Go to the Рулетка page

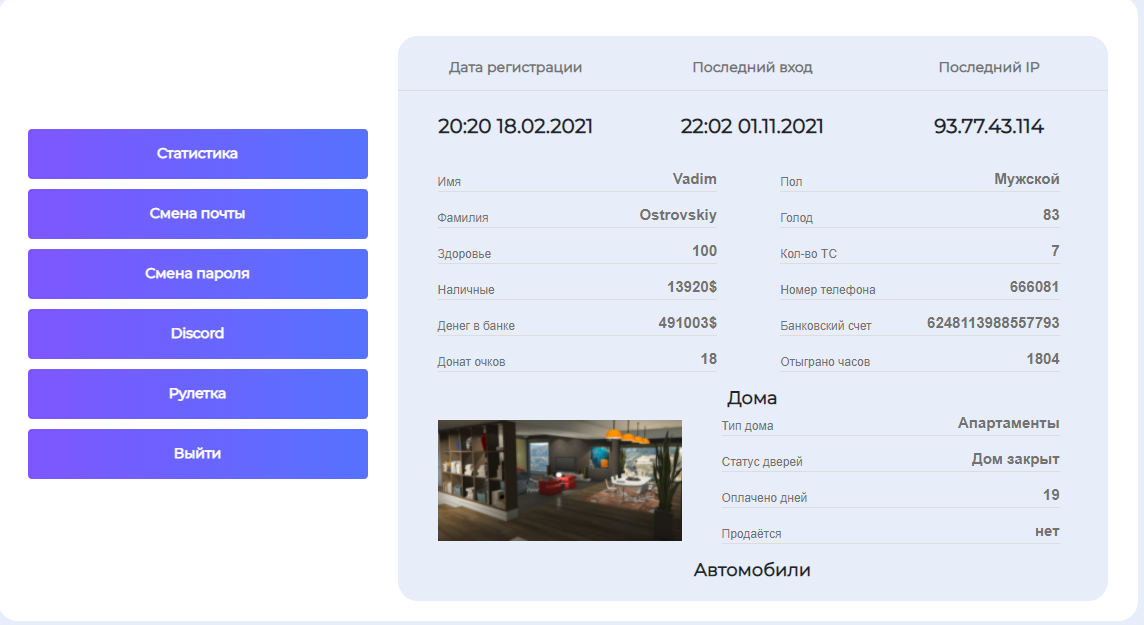pos(197,394)
